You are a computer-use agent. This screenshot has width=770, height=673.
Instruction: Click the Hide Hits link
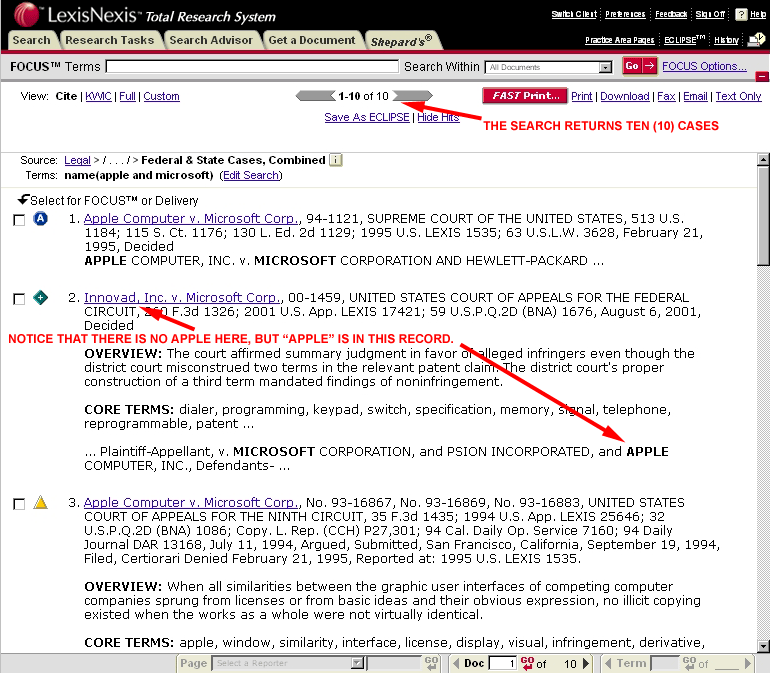[438, 117]
